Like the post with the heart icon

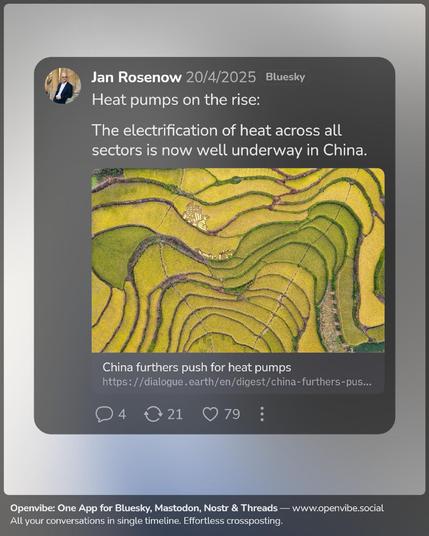[x=210, y=414]
